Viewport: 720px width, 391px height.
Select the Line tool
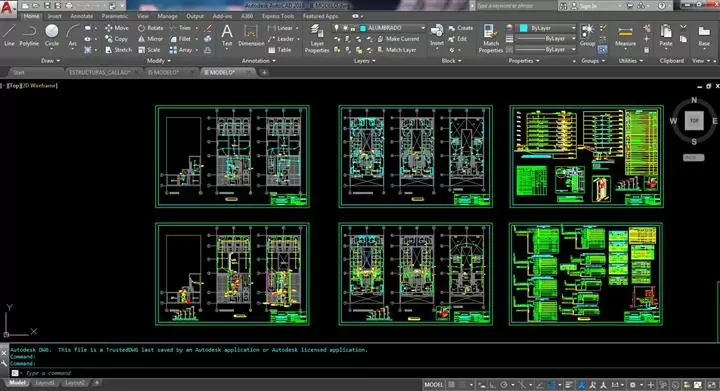[9, 36]
